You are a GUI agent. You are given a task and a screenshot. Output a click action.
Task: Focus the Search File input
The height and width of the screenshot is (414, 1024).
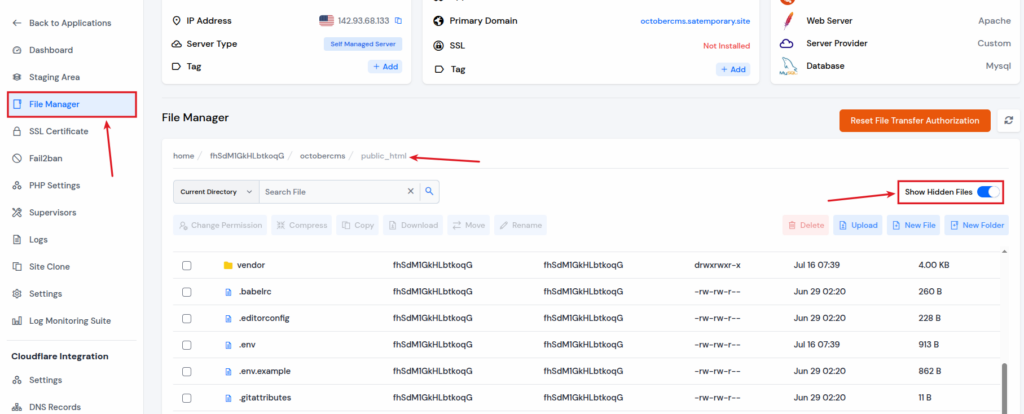[333, 192]
